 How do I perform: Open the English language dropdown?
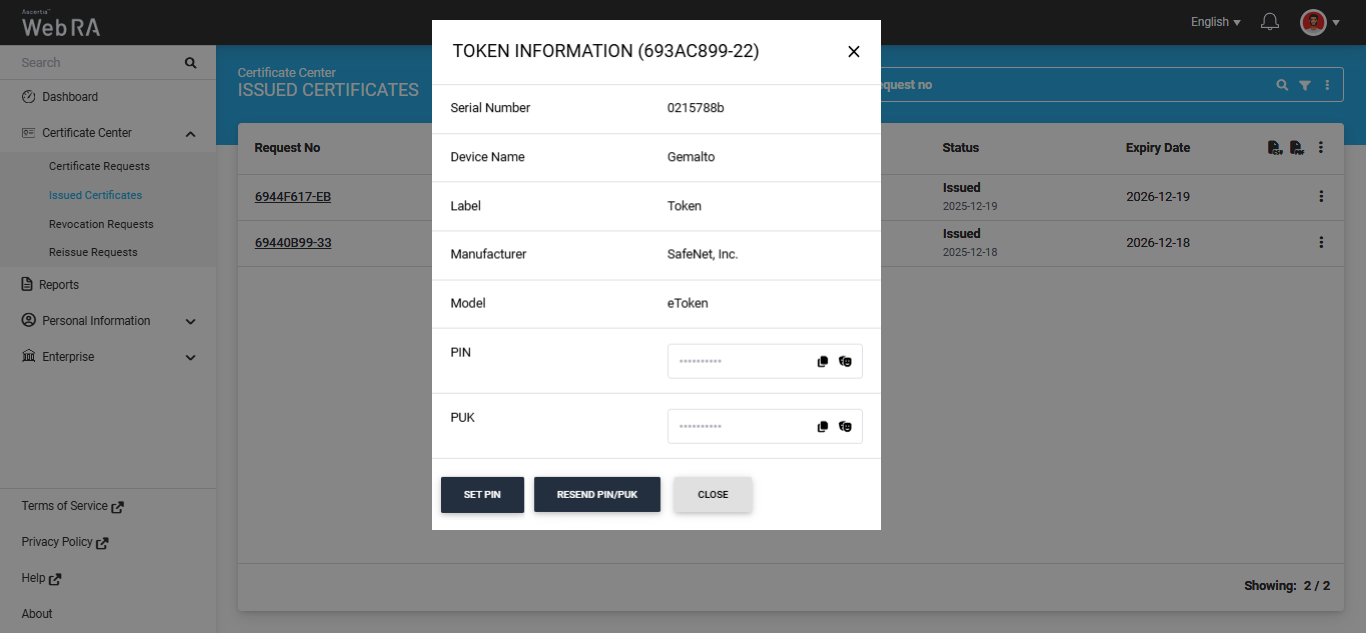coord(1215,22)
